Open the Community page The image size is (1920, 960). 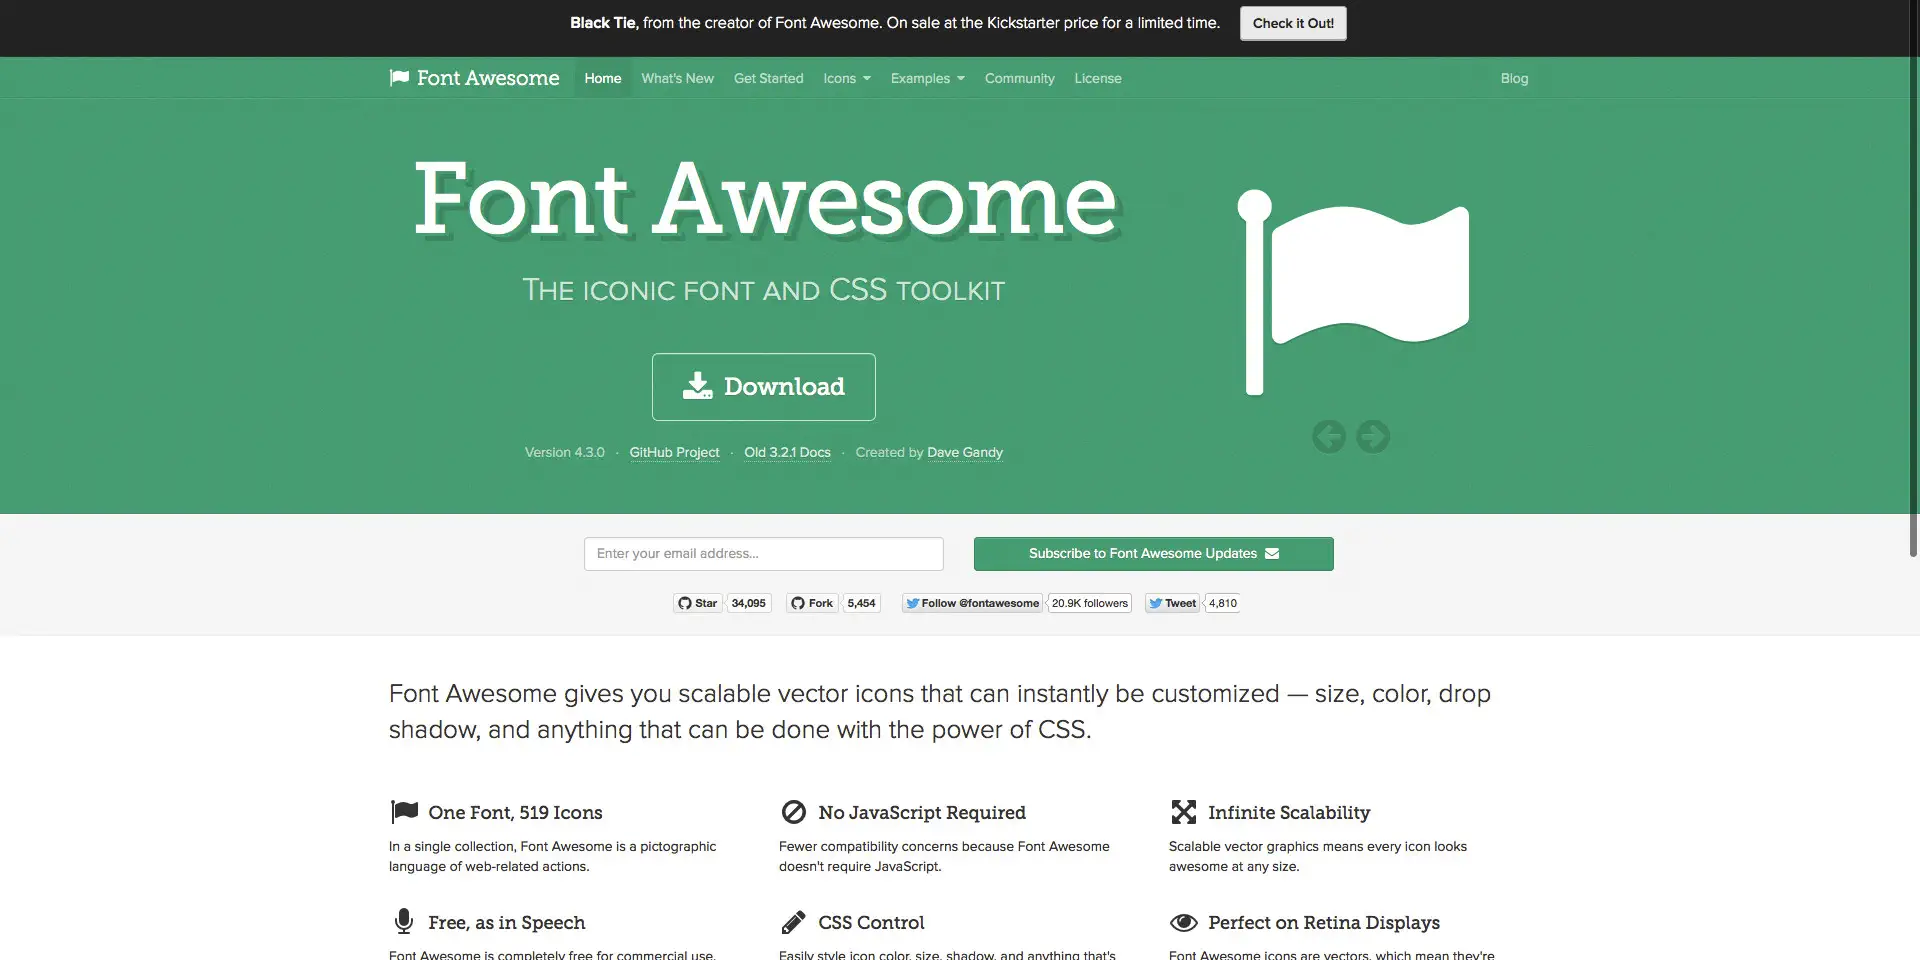(1019, 78)
